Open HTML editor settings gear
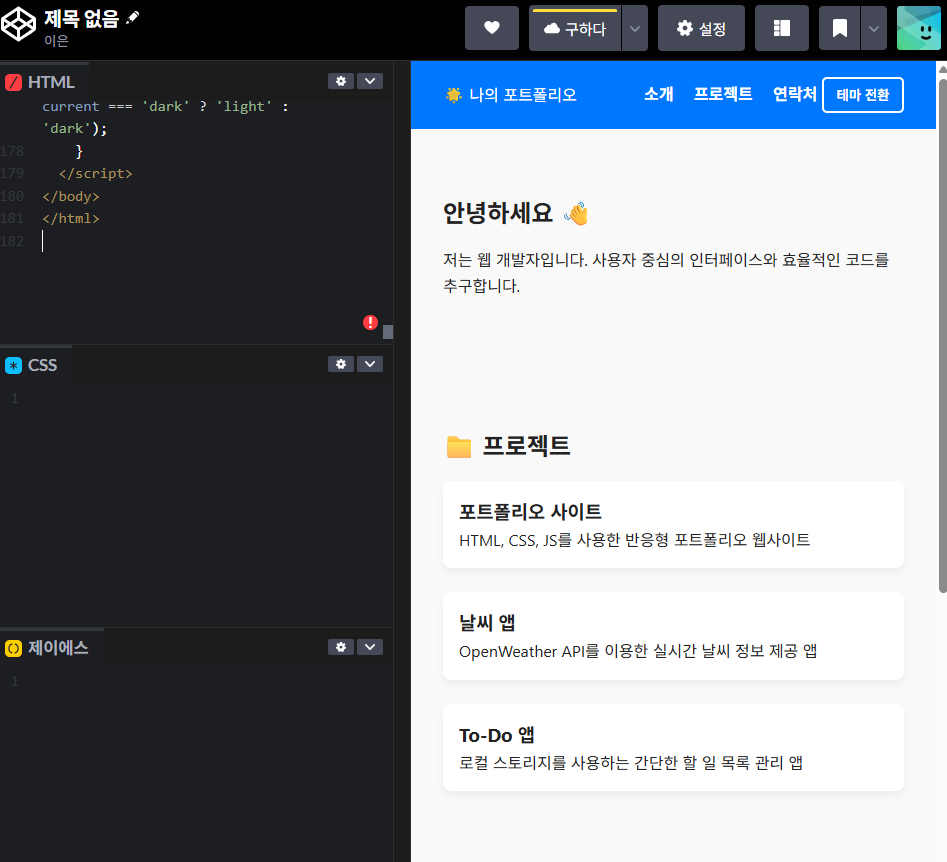Screen dimensions: 947x862 tap(341, 81)
